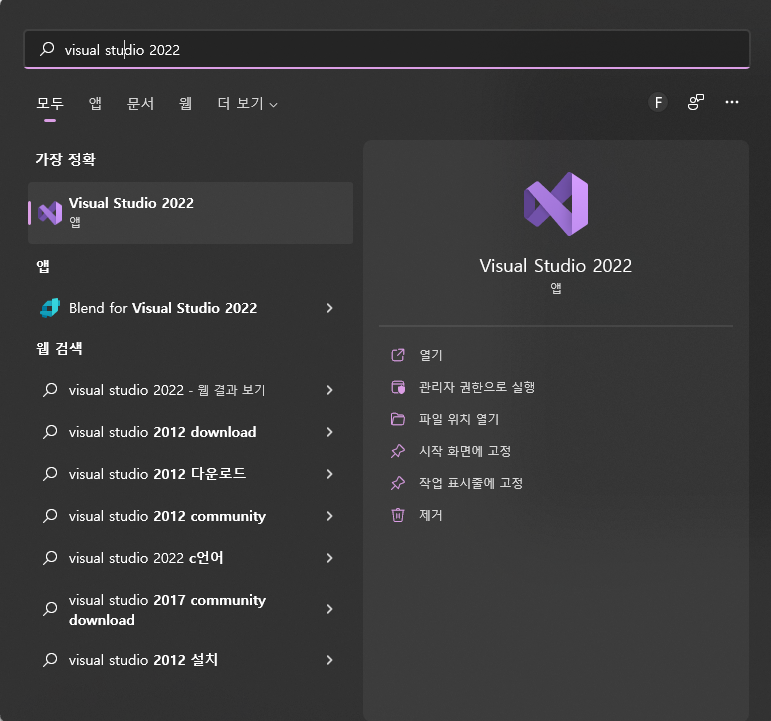Viewport: 771px width, 721px height.
Task: Click search icon beside 'visual studio 2017 community download'
Action: (50, 609)
